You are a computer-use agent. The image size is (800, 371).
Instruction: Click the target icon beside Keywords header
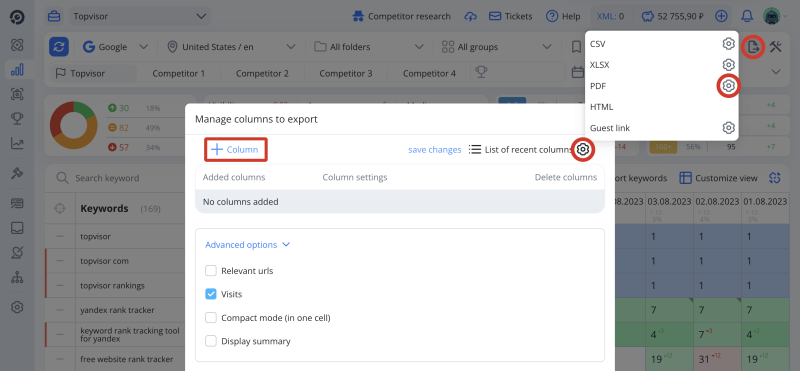point(60,208)
